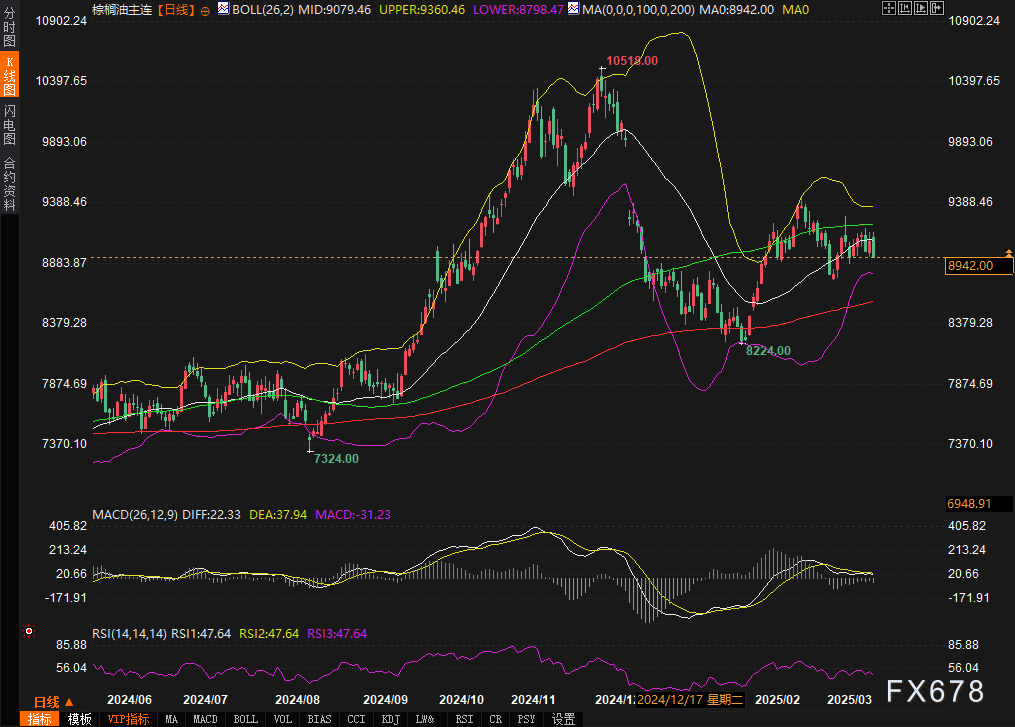This screenshot has width=1015, height=727.
Task: Open the 合约资料 side tab
Action: pos(9,183)
